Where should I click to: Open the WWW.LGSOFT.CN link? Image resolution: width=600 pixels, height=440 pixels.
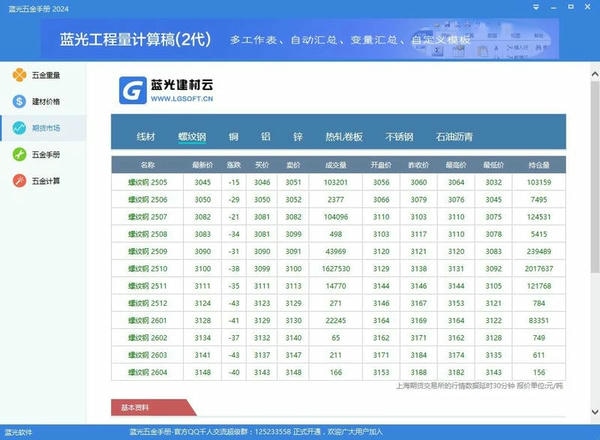coord(182,99)
